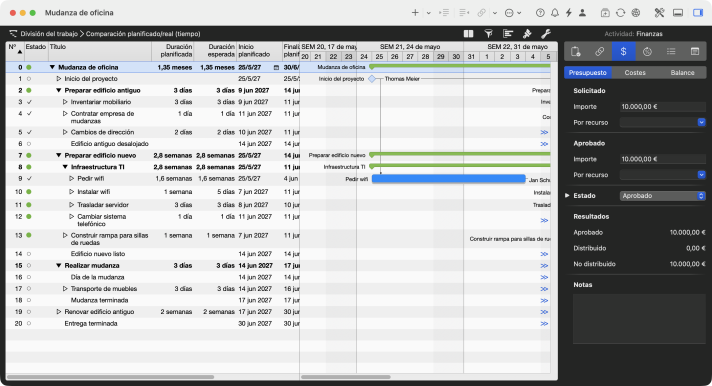This screenshot has width=712, height=386.
Task: Select the clipboard inspector tab
Action: click(x=576, y=51)
